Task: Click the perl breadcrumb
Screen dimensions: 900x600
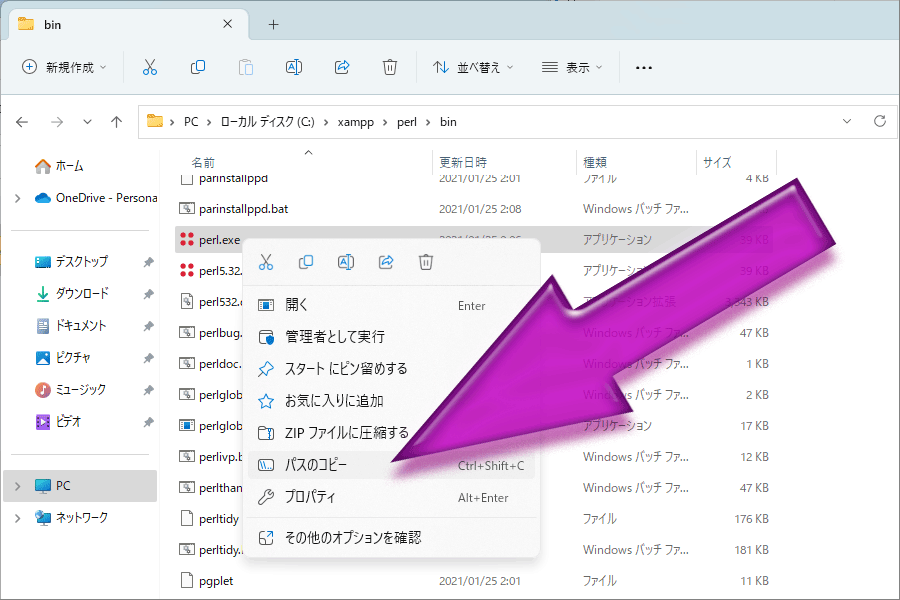Action: coord(407,122)
